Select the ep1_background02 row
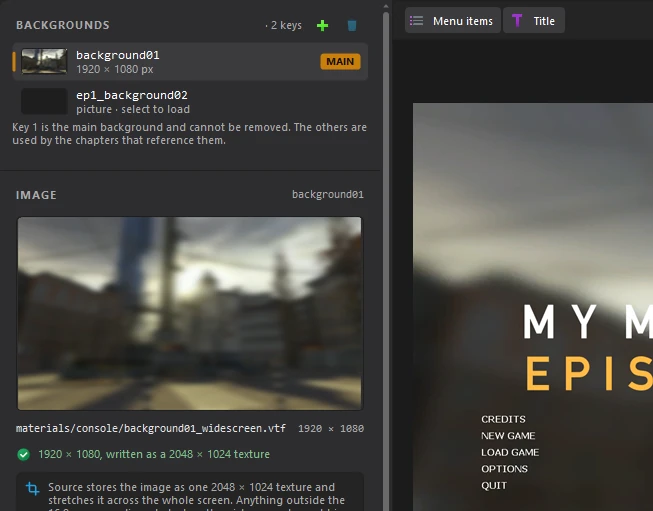Image resolution: width=653 pixels, height=511 pixels. [x=190, y=102]
